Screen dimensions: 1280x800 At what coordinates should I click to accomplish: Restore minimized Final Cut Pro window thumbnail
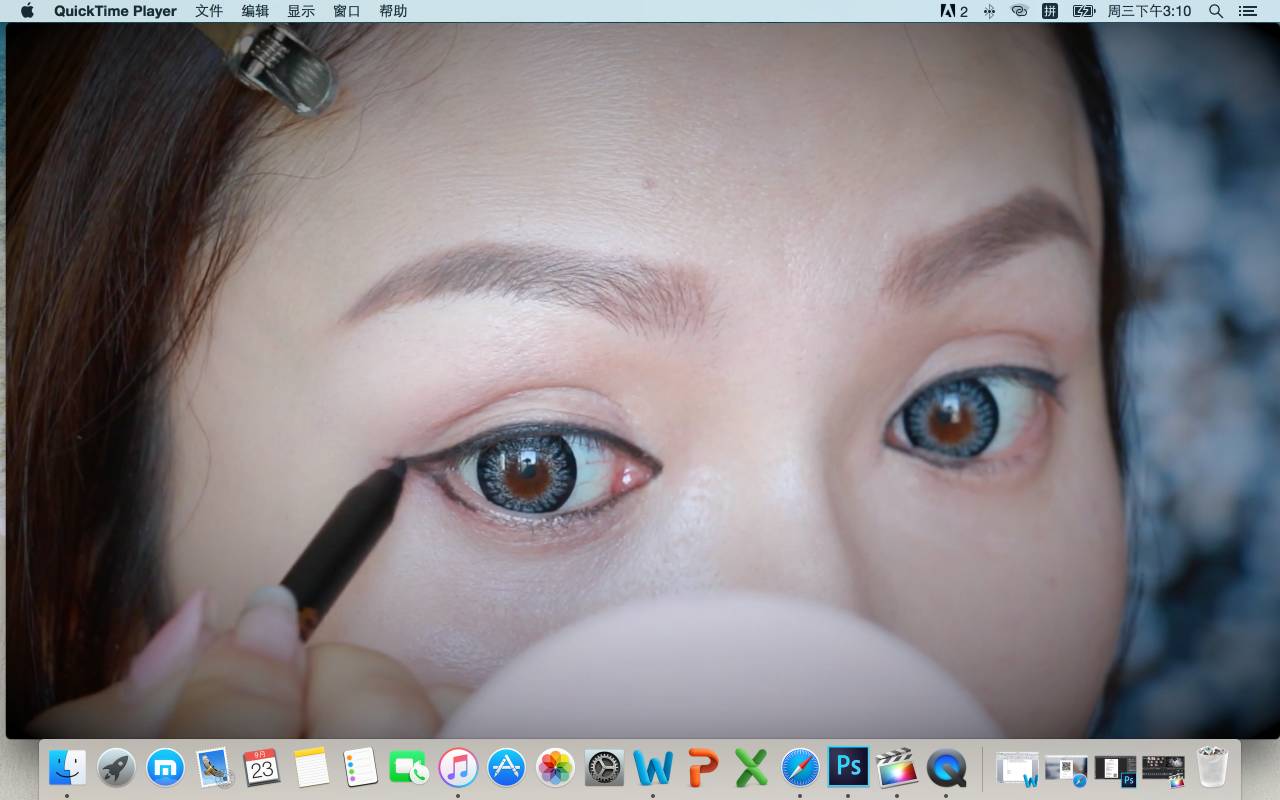point(1163,769)
